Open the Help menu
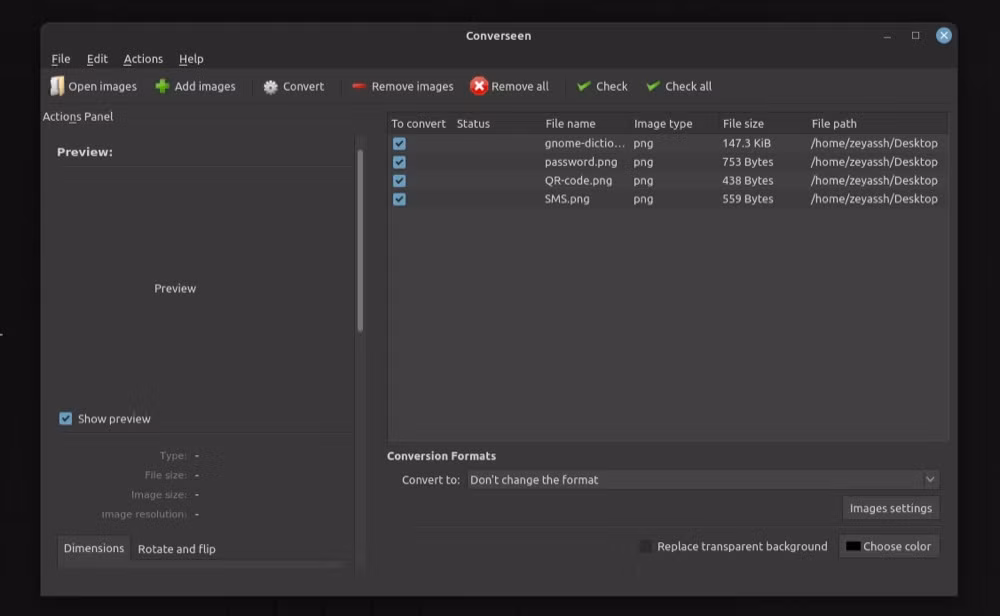This screenshot has height=616, width=1000. click(x=191, y=59)
